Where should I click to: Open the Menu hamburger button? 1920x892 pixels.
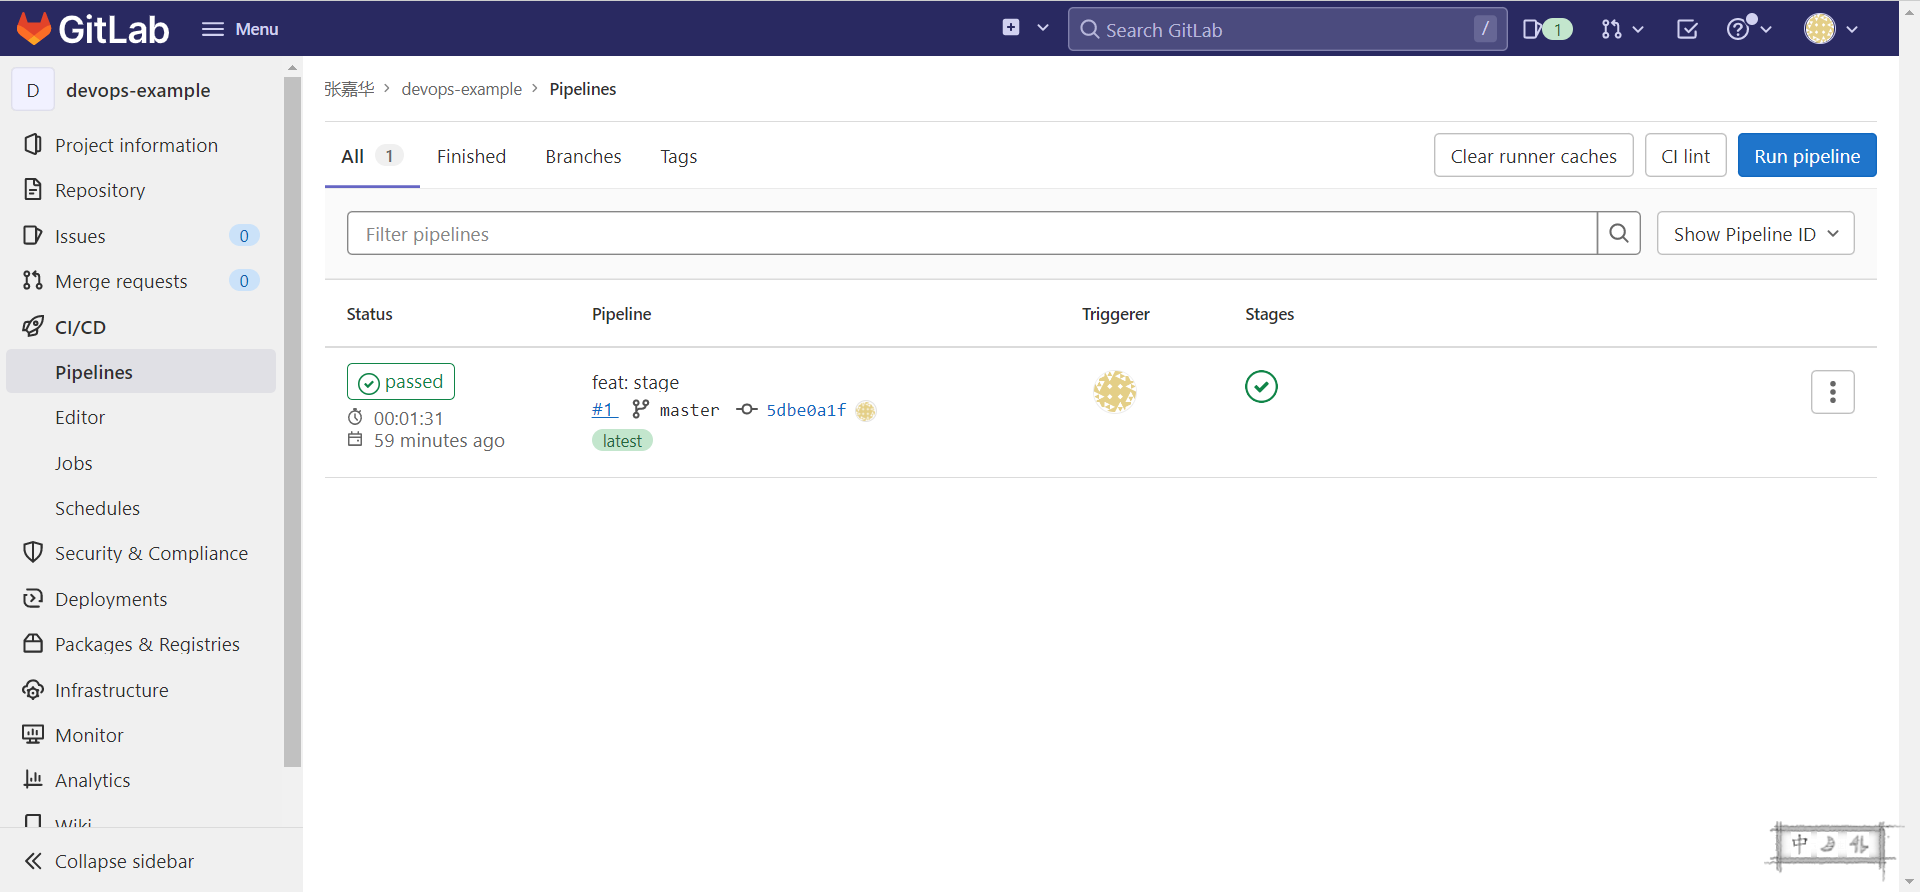point(240,29)
